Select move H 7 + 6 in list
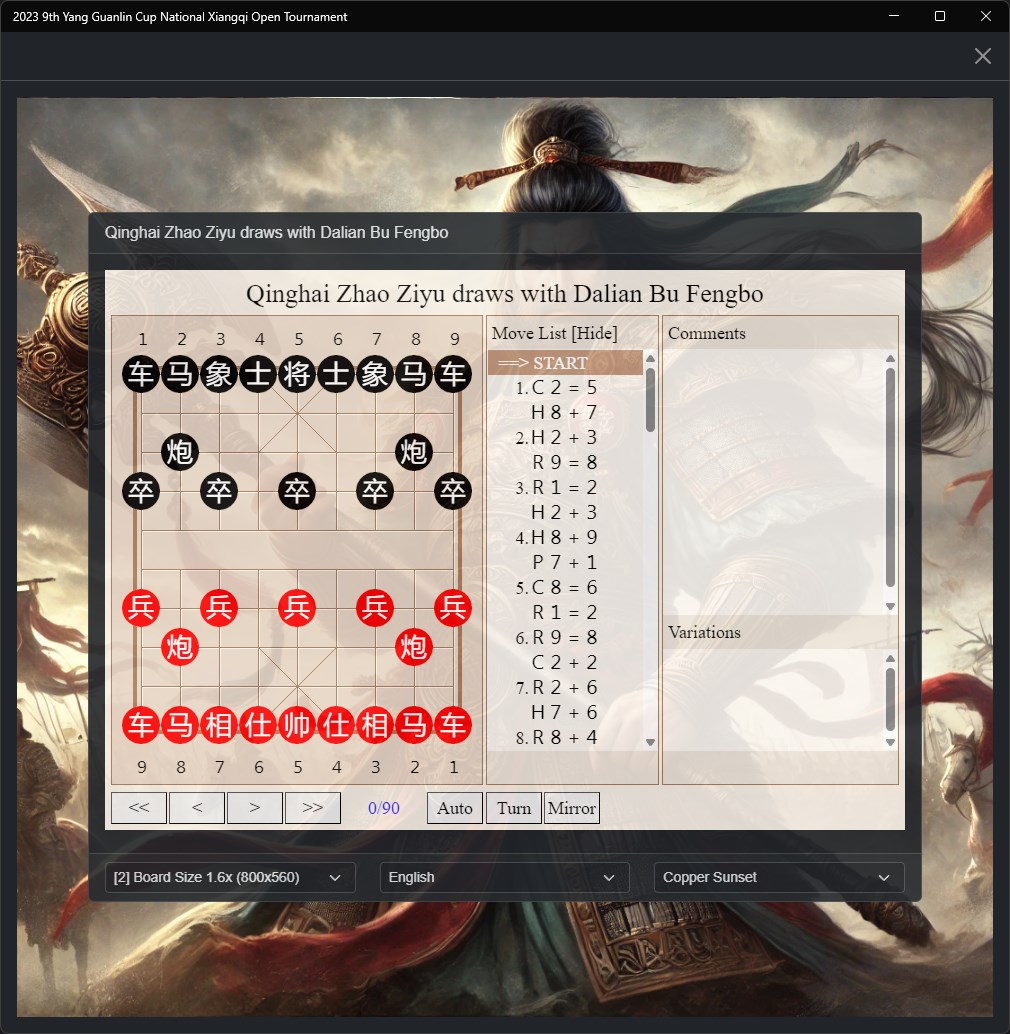Screen dimensions: 1010x1034 (564, 712)
